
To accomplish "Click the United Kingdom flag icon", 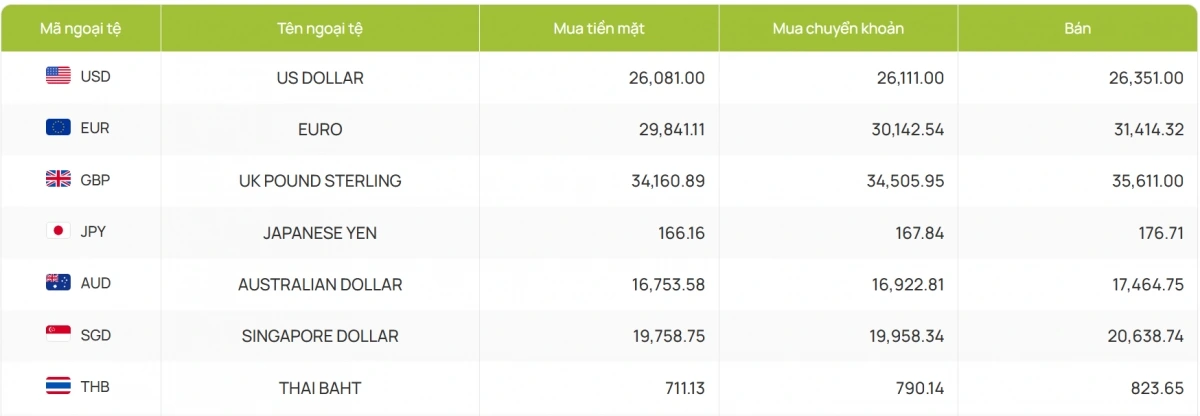I will [x=58, y=179].
